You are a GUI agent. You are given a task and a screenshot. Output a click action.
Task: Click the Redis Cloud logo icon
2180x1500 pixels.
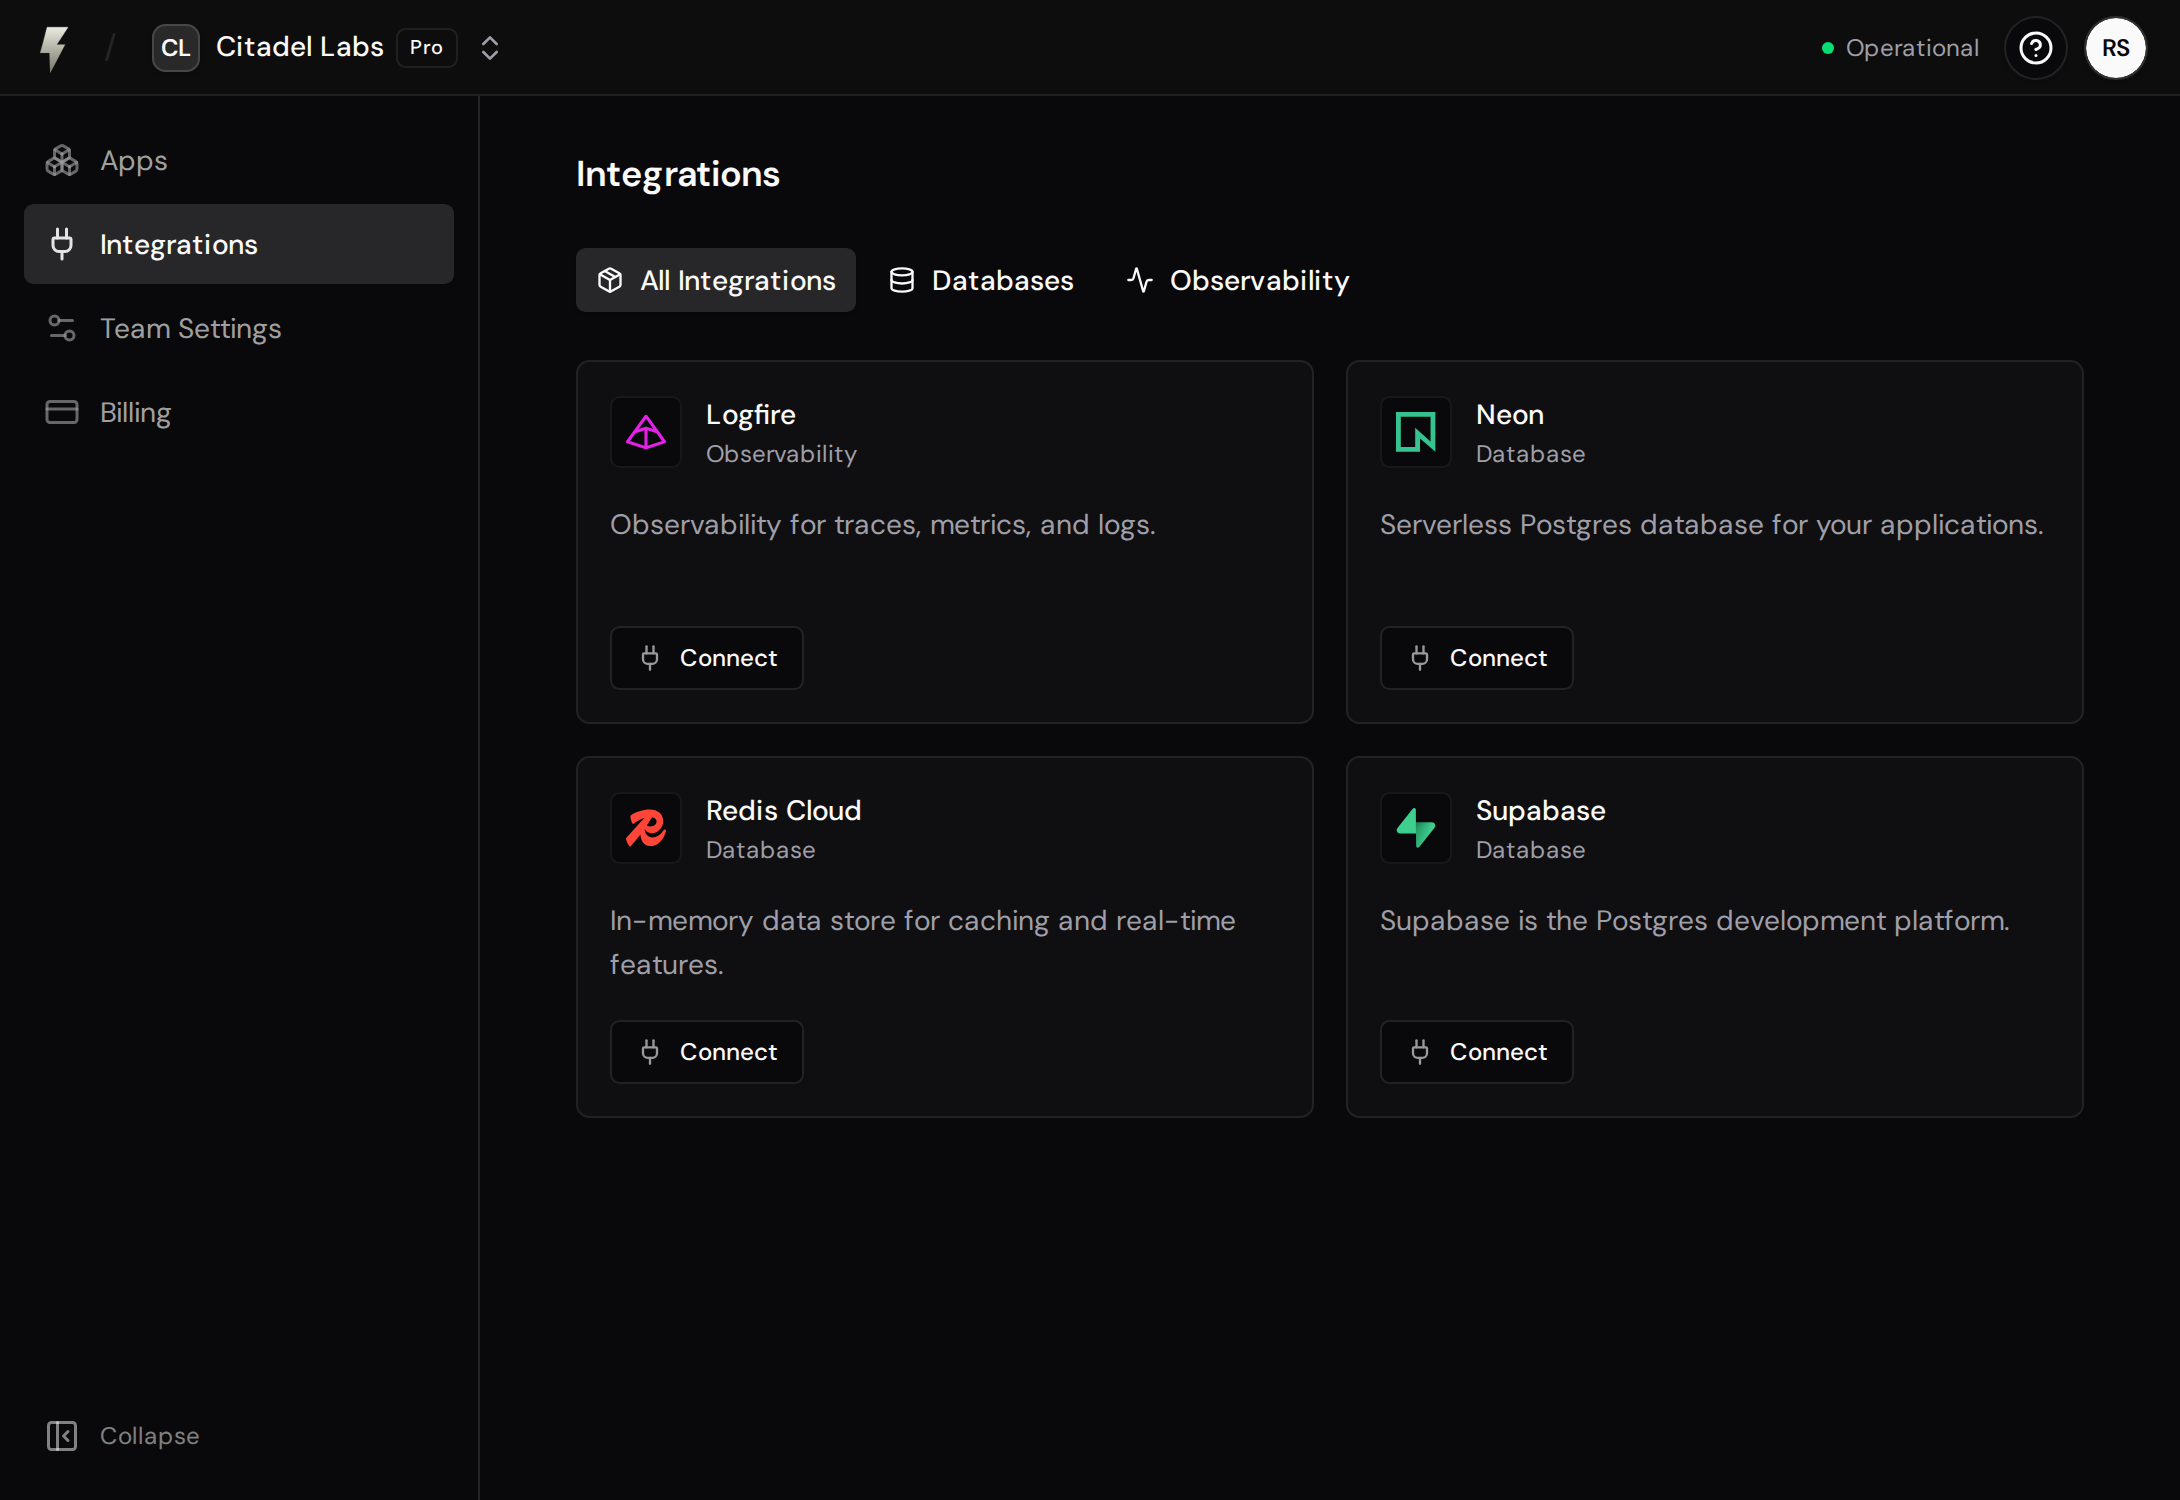pyautogui.click(x=646, y=828)
